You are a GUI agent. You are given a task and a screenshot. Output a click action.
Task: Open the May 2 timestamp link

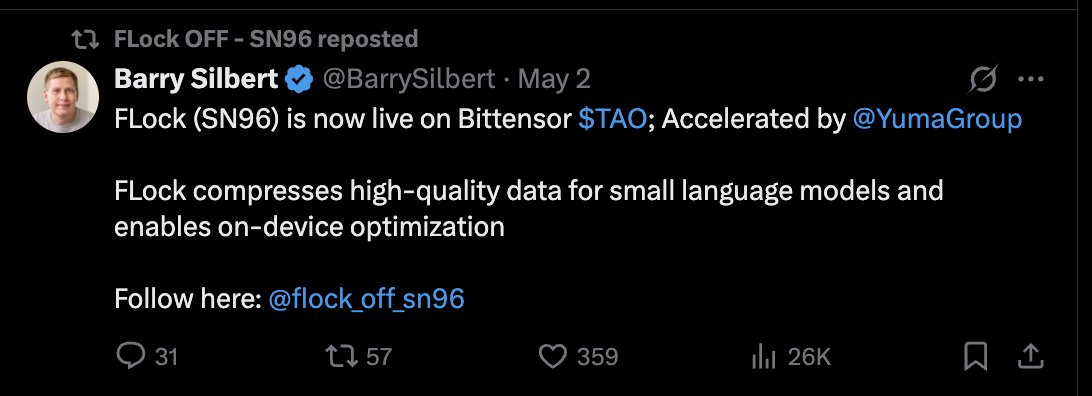pos(554,79)
